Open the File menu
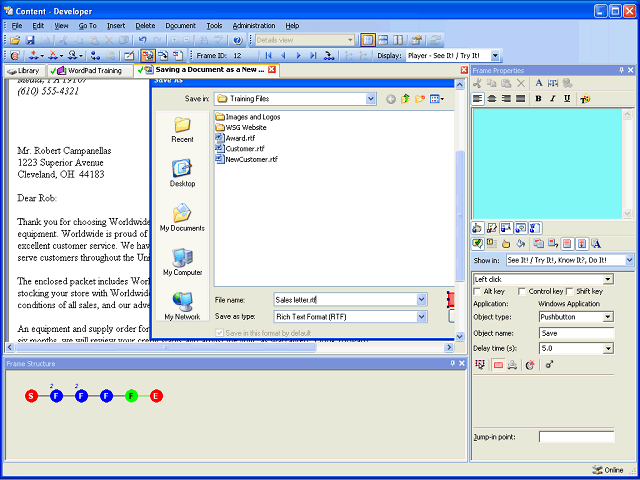This screenshot has width=640, height=480. [x=17, y=25]
